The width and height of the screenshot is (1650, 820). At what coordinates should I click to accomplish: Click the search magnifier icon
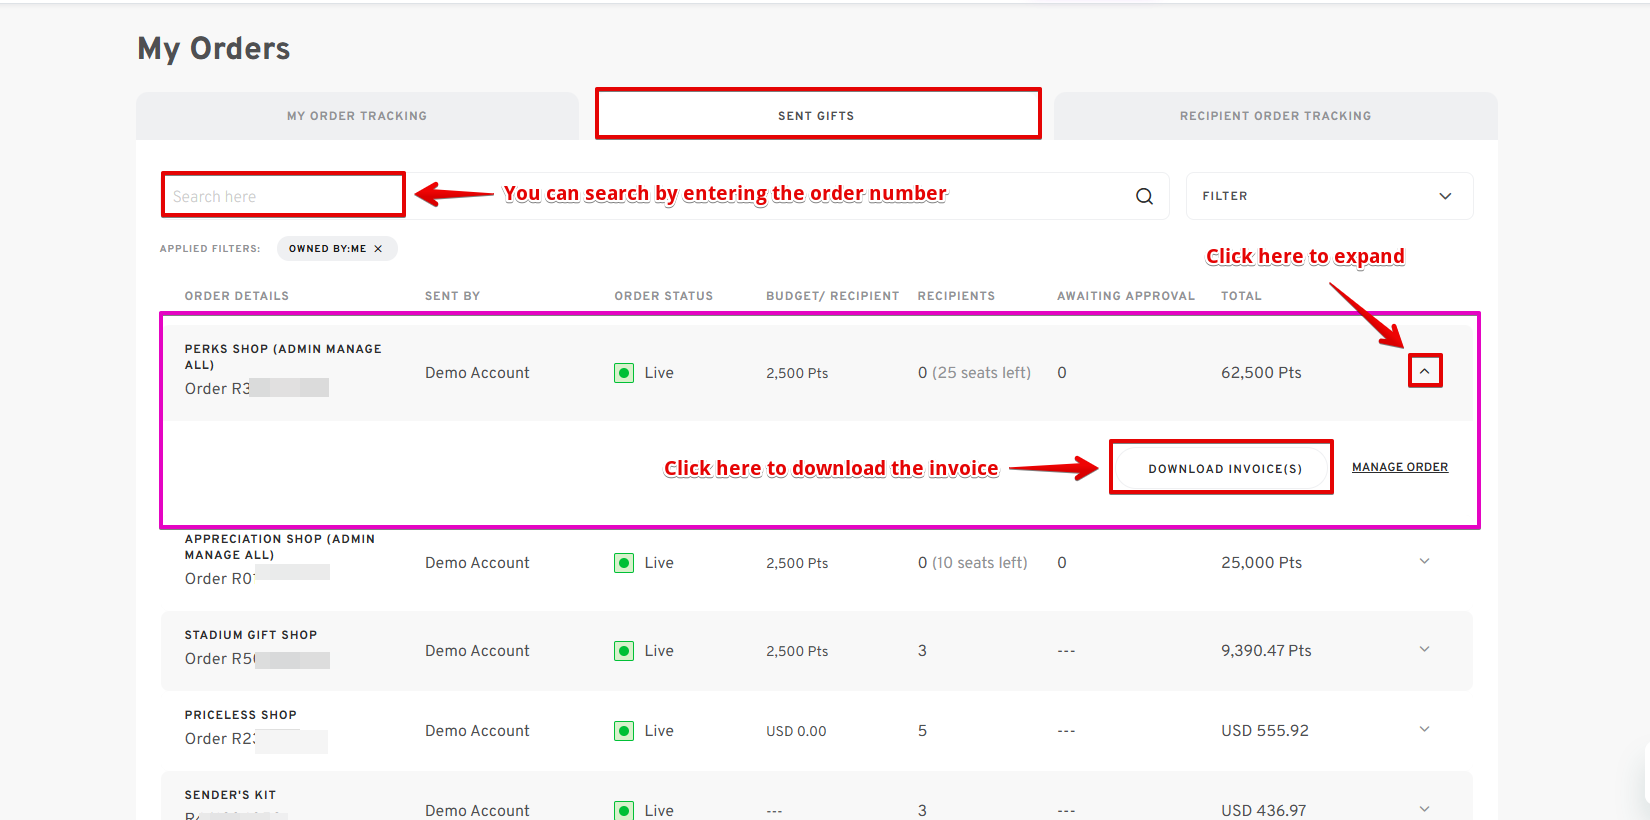tap(1144, 197)
